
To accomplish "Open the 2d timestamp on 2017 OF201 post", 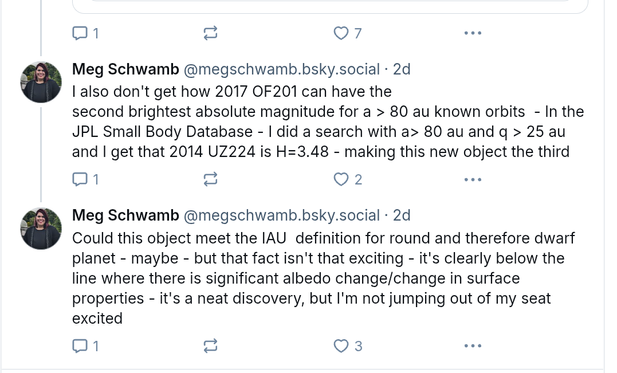I will [402, 69].
